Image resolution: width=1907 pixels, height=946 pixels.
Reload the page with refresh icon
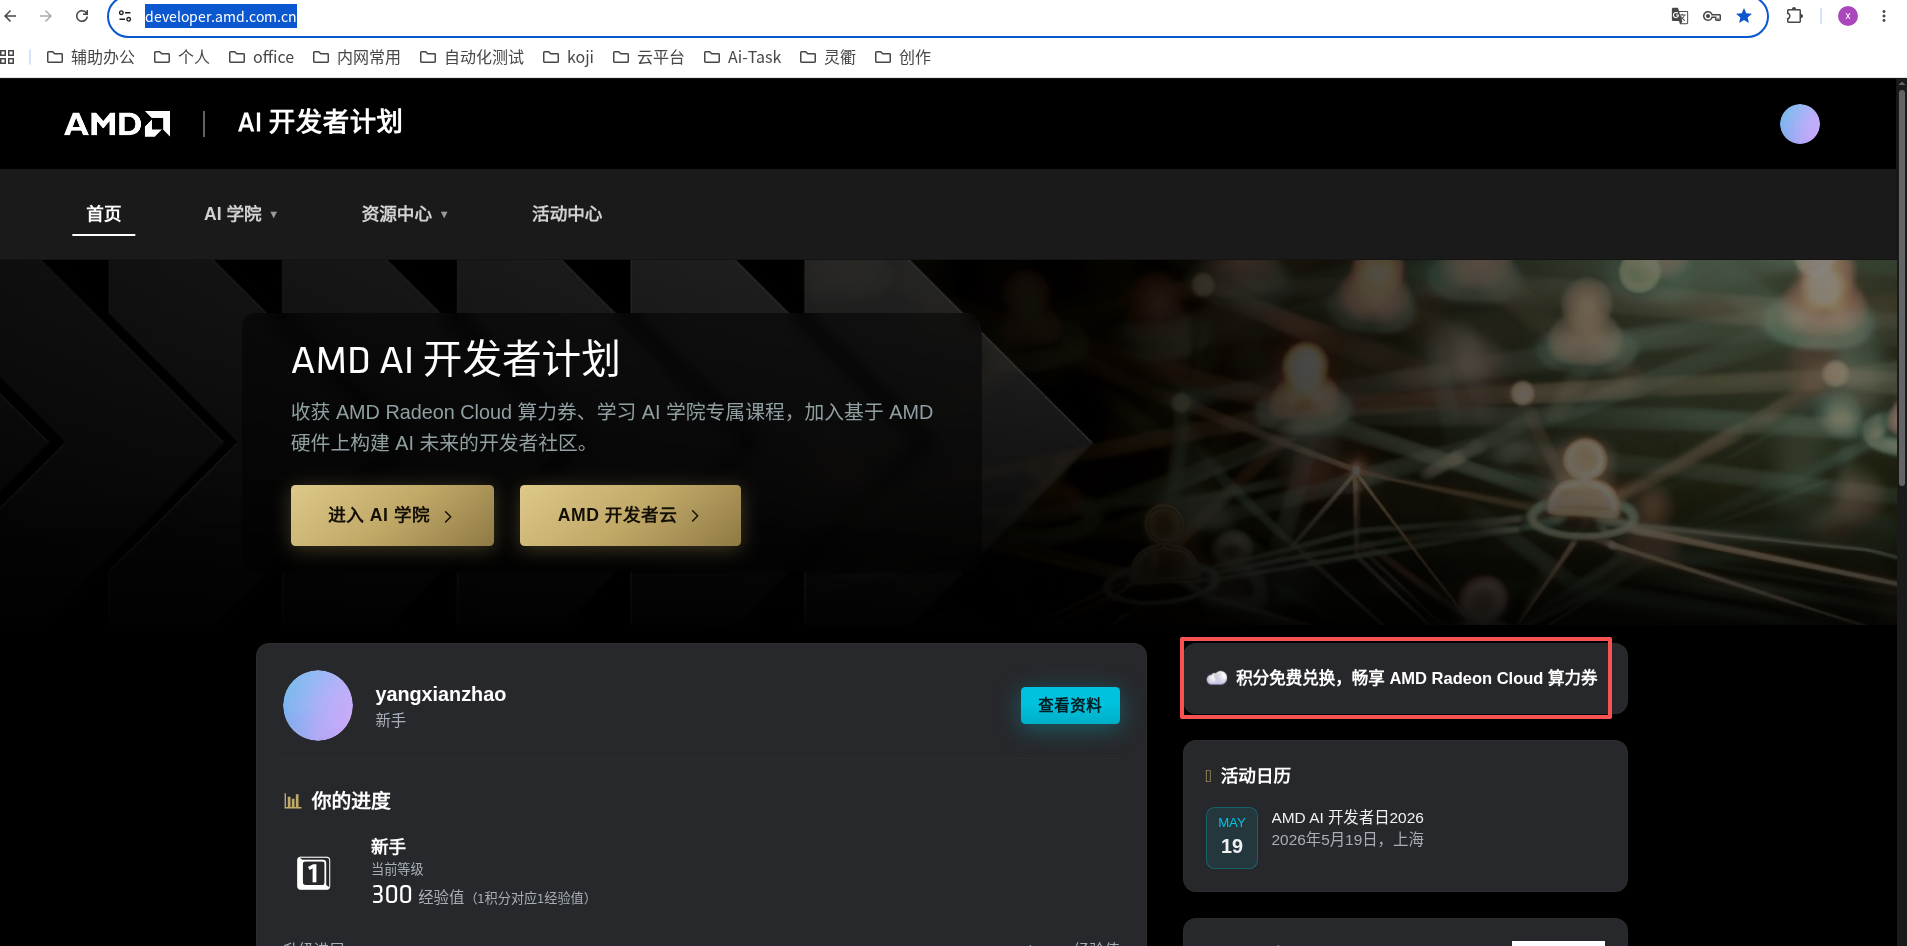tap(82, 16)
